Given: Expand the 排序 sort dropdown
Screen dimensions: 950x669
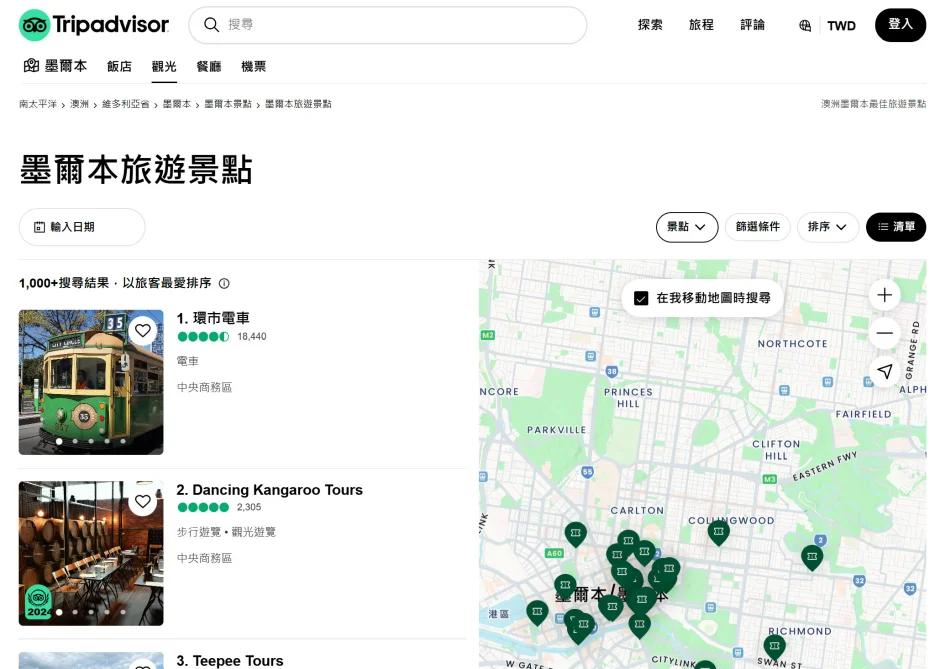Looking at the screenshot, I should [x=827, y=227].
